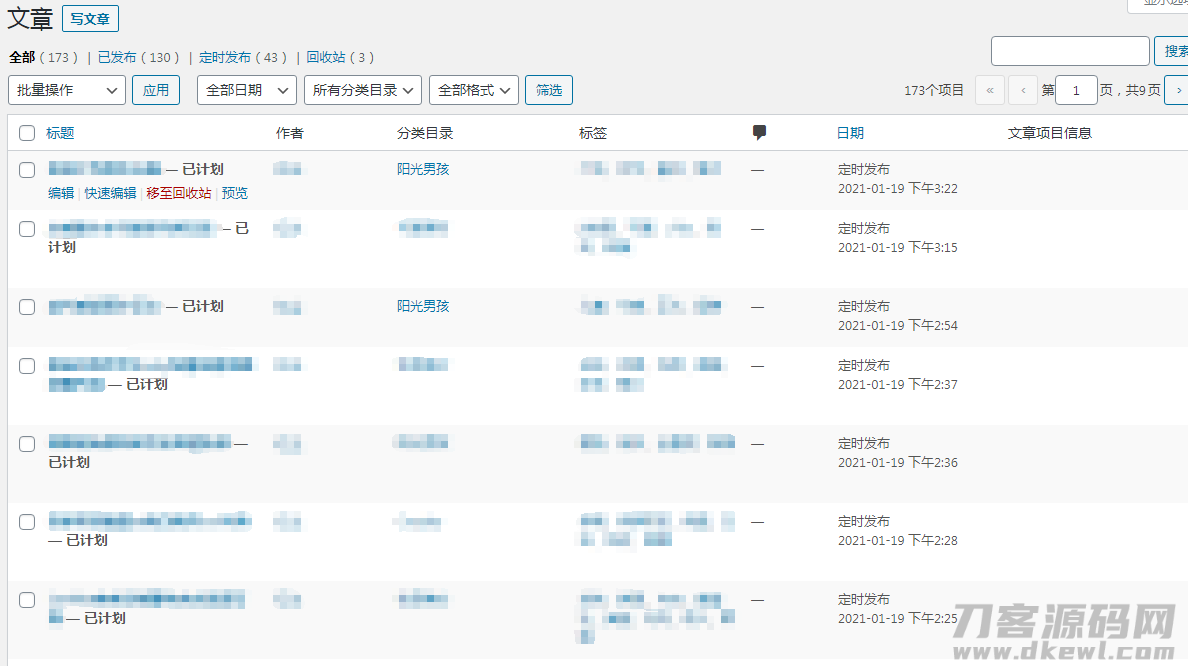Tick the checkbox for the 下午2:36 post
Screen dimensions: 1188x666
[27, 444]
